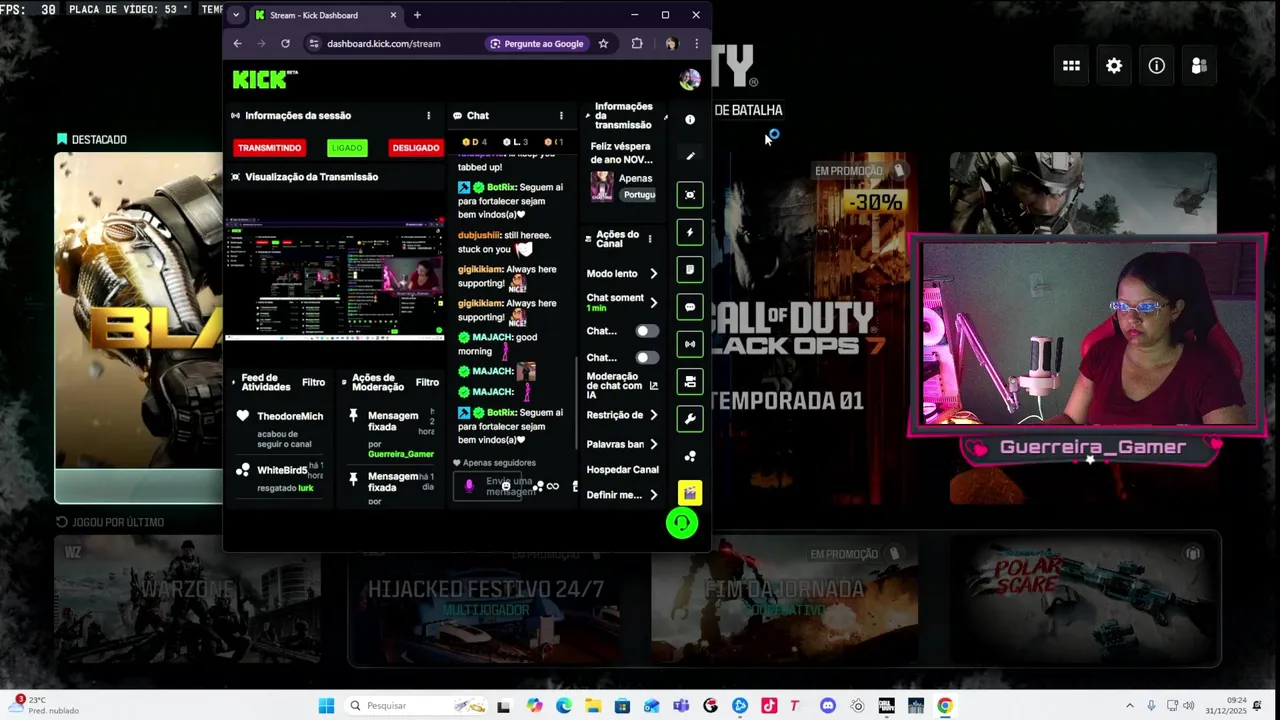Expand the Definir me... option

pyautogui.click(x=654, y=495)
